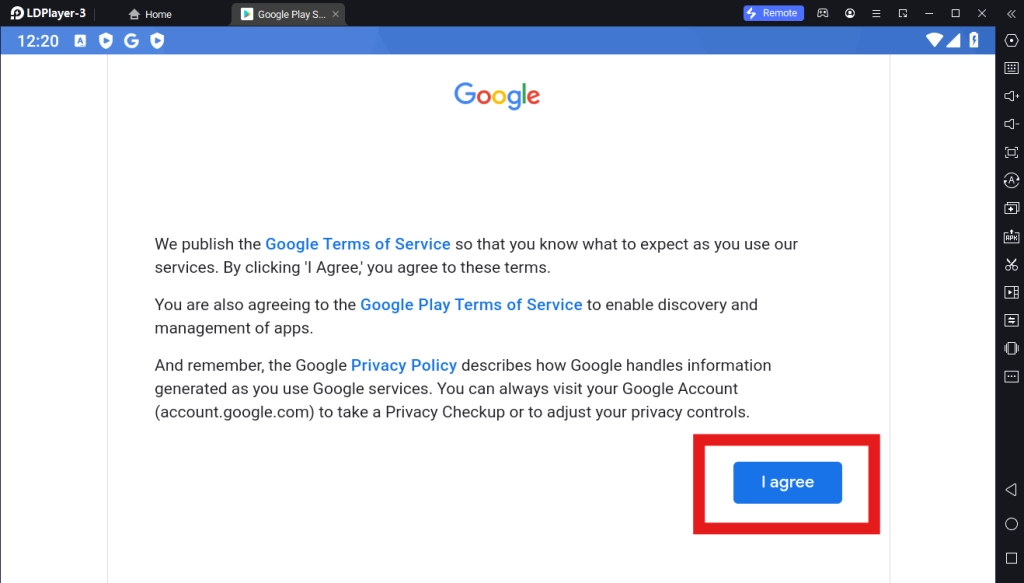Viewport: 1024px width, 583px height.
Task: Click the volume up icon
Action: tap(1011, 96)
